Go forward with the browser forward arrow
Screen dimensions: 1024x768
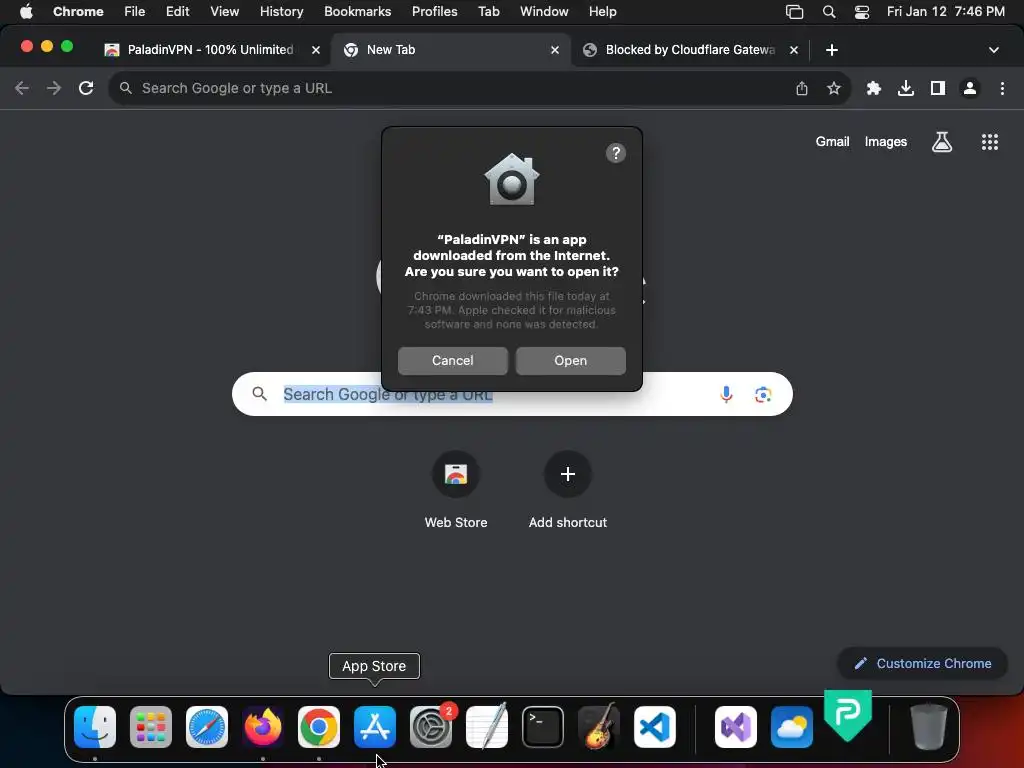(x=54, y=88)
